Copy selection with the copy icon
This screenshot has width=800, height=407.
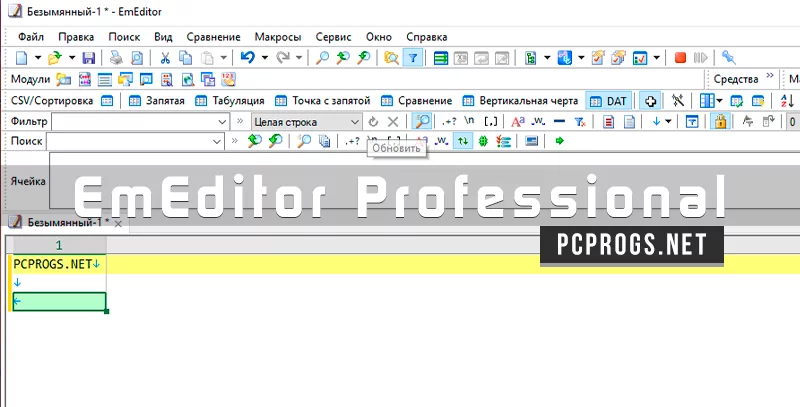[x=186, y=58]
